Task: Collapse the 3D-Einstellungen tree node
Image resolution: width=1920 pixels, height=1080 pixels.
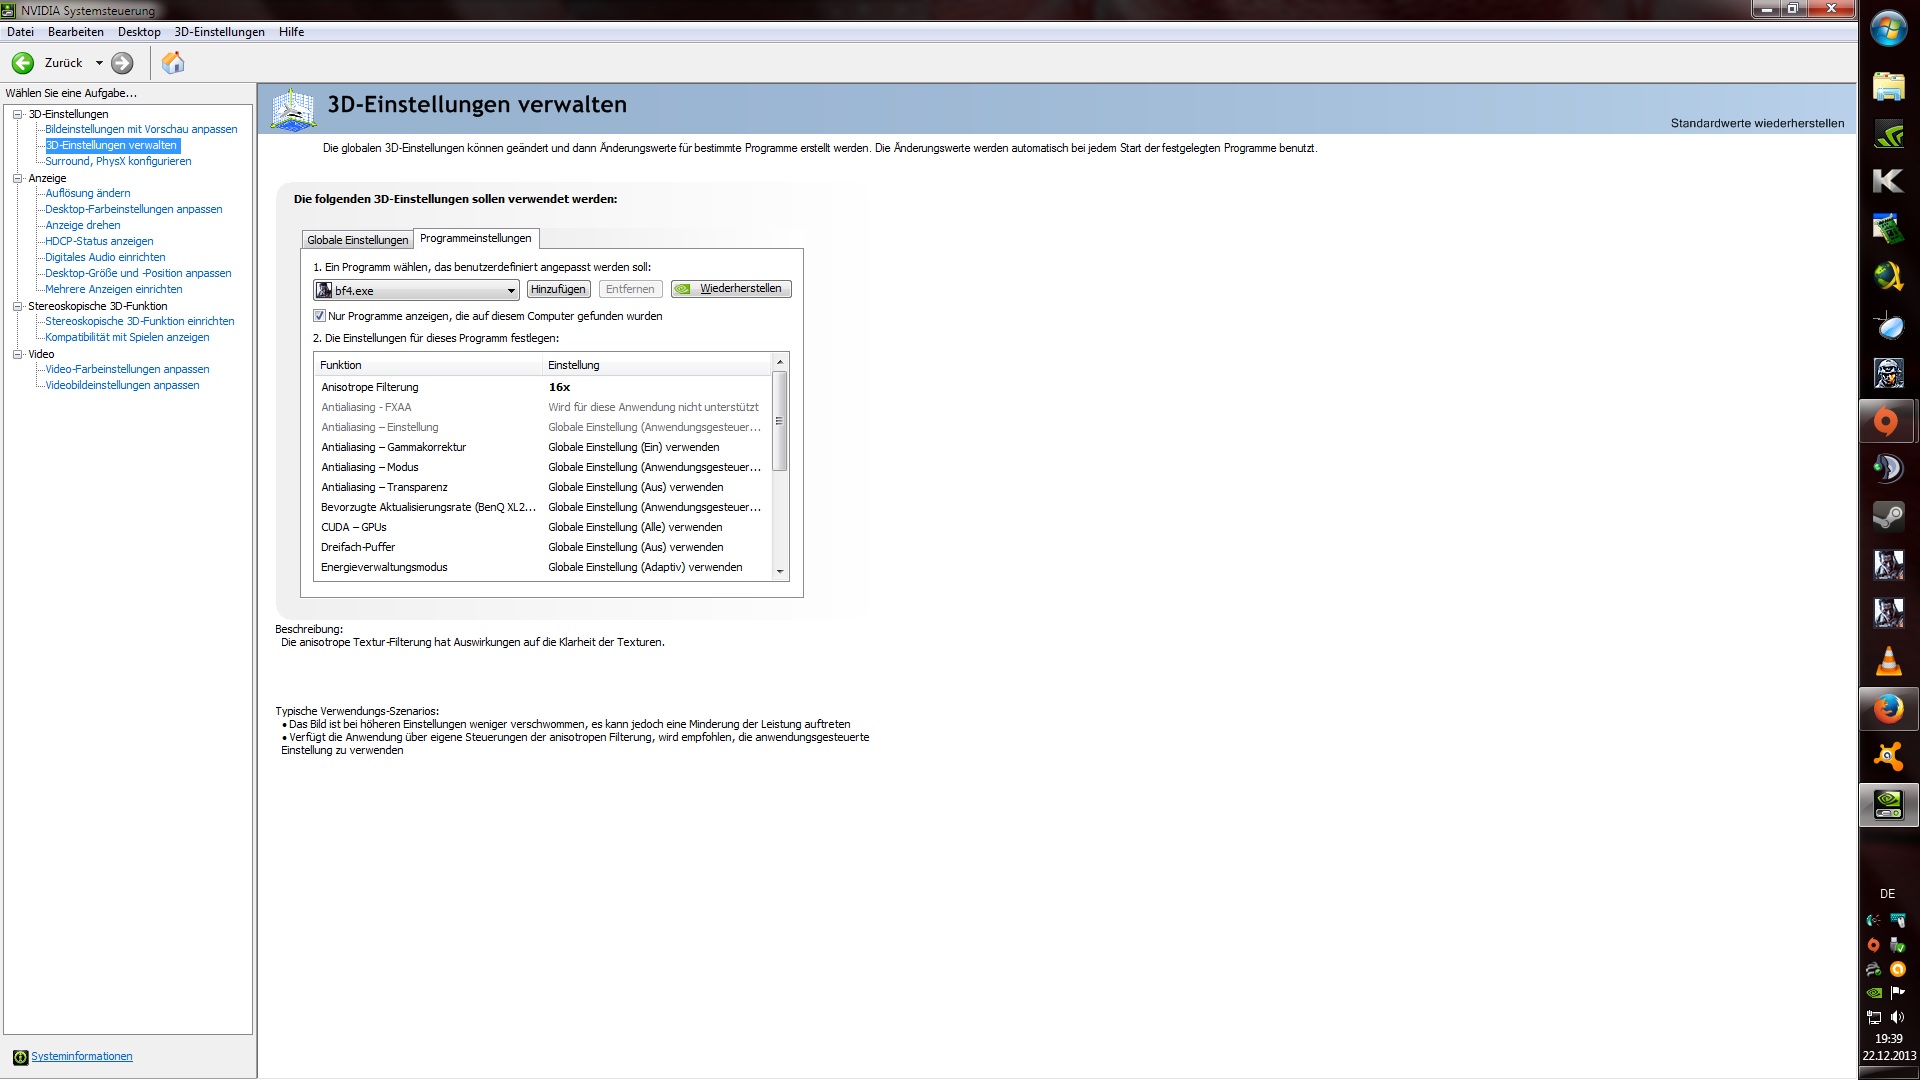Action: pyautogui.click(x=17, y=114)
